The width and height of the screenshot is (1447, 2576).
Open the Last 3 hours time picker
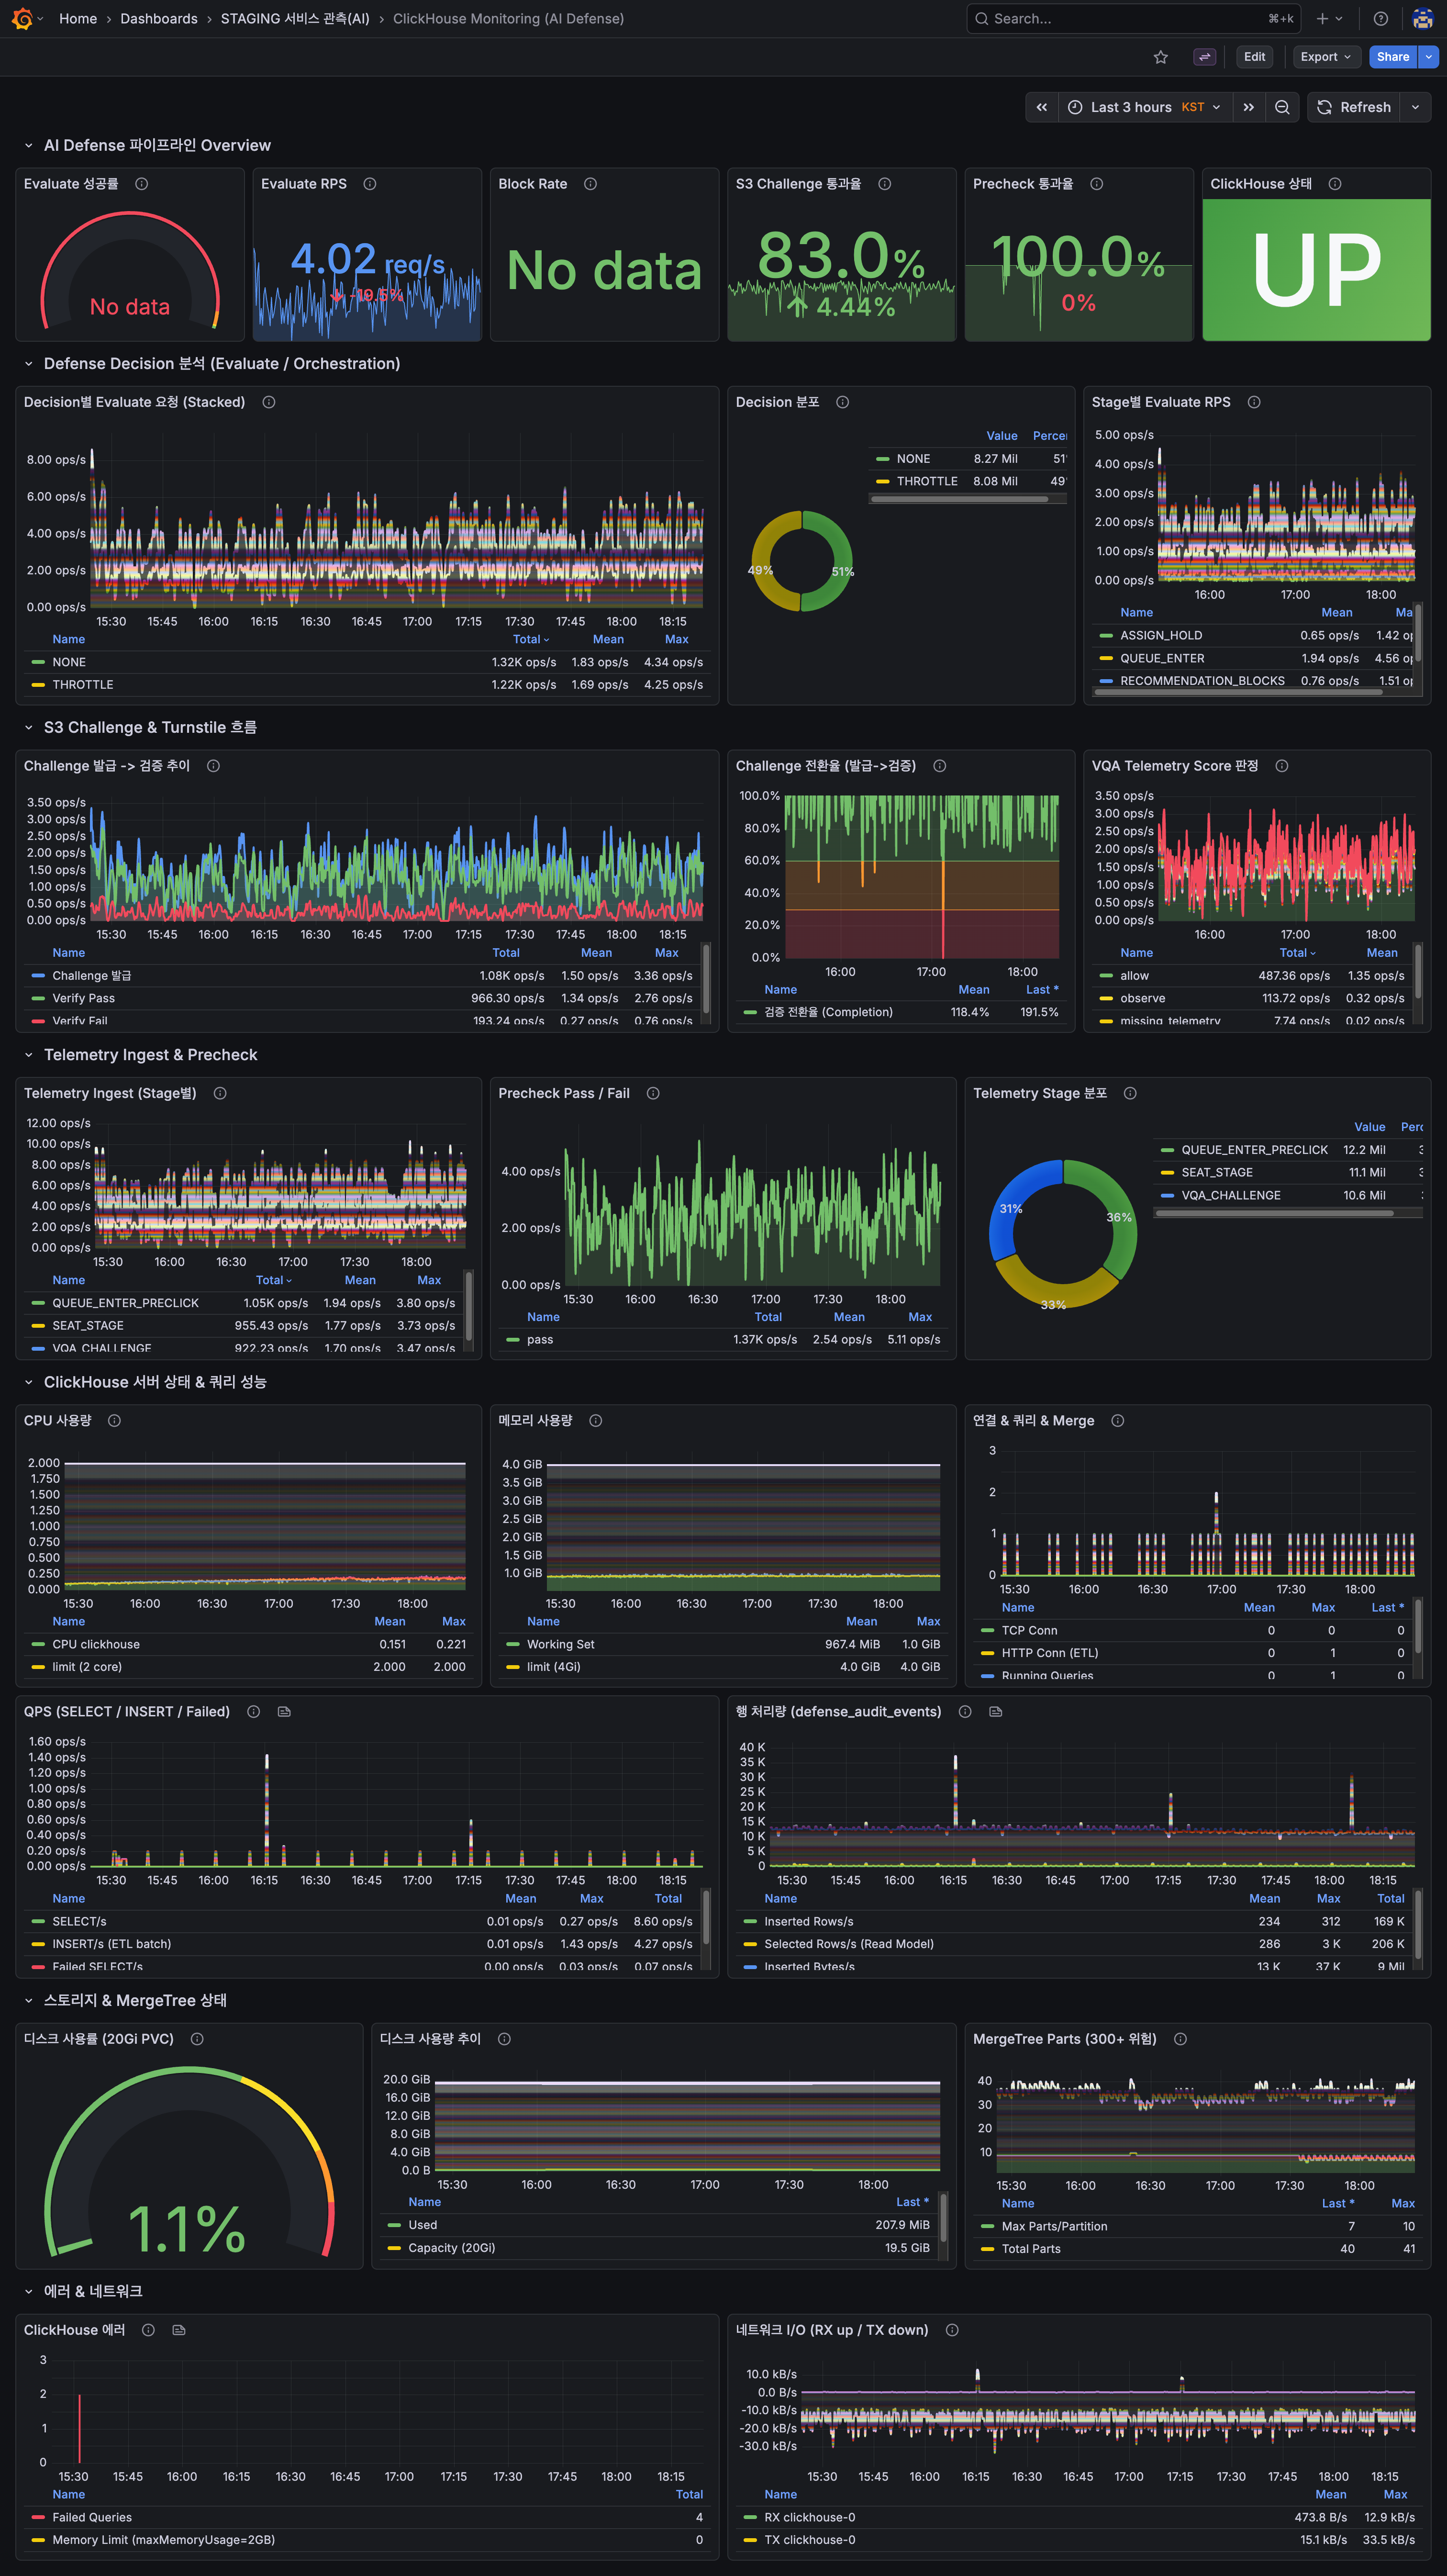1145,107
